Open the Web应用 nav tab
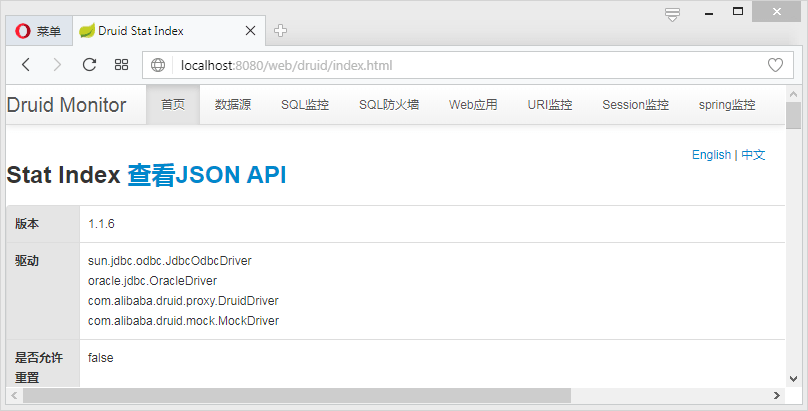Image resolution: width=808 pixels, height=411 pixels. [x=473, y=105]
